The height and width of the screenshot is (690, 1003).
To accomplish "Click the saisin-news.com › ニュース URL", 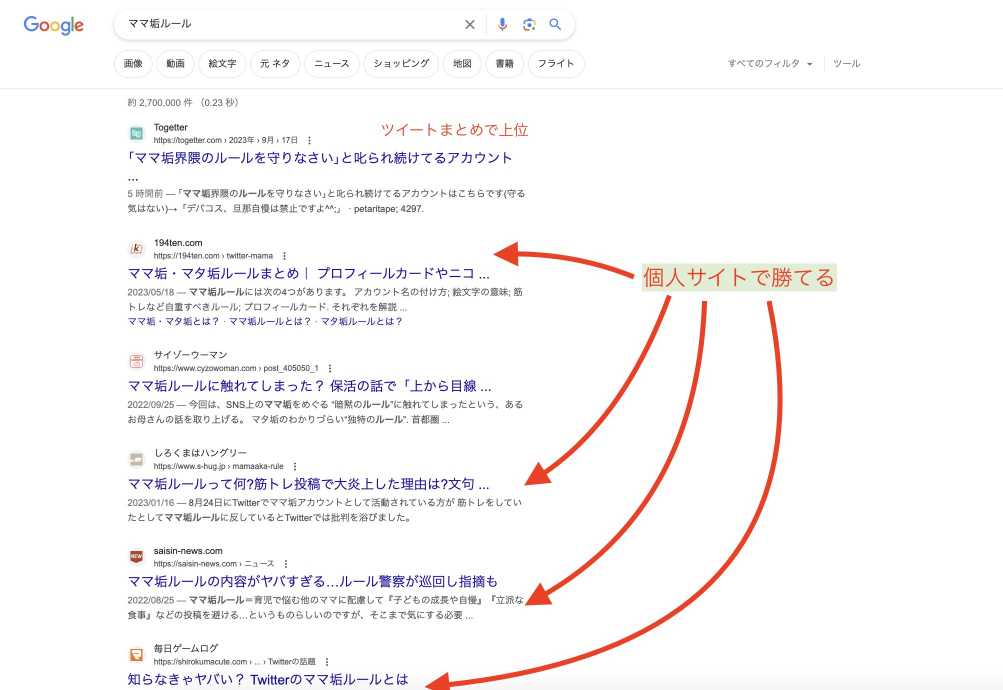I will (214, 564).
